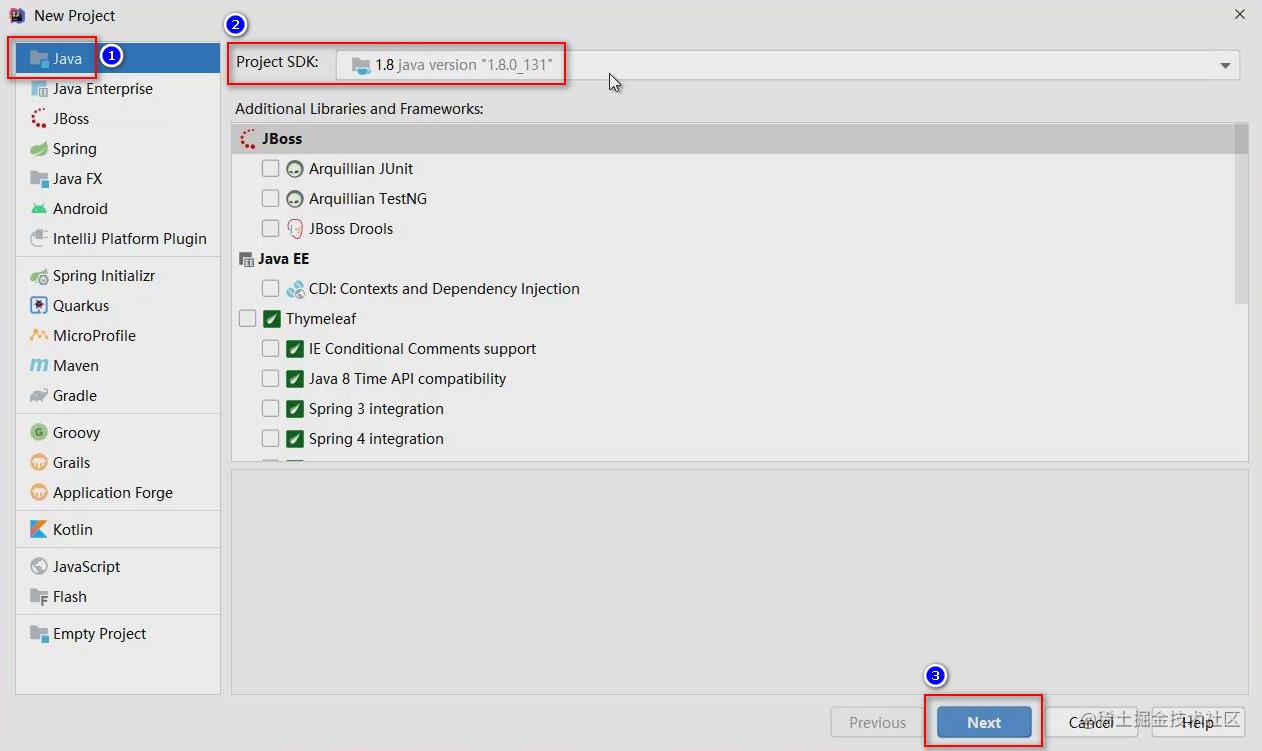1262x751 pixels.
Task: Enable Spring 4 integration checkbox
Action: (270, 439)
